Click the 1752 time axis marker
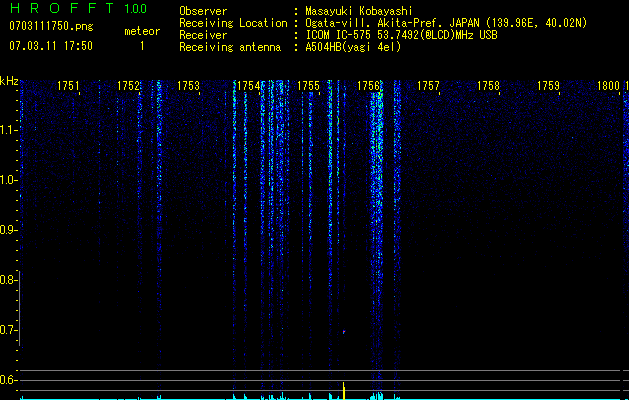The image size is (629, 400). click(x=128, y=86)
